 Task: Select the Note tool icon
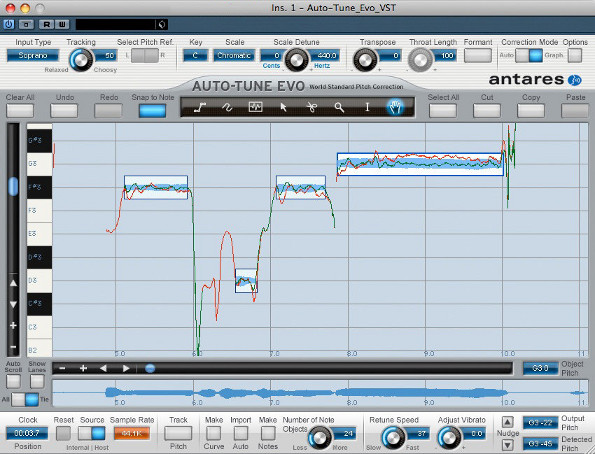coord(255,107)
